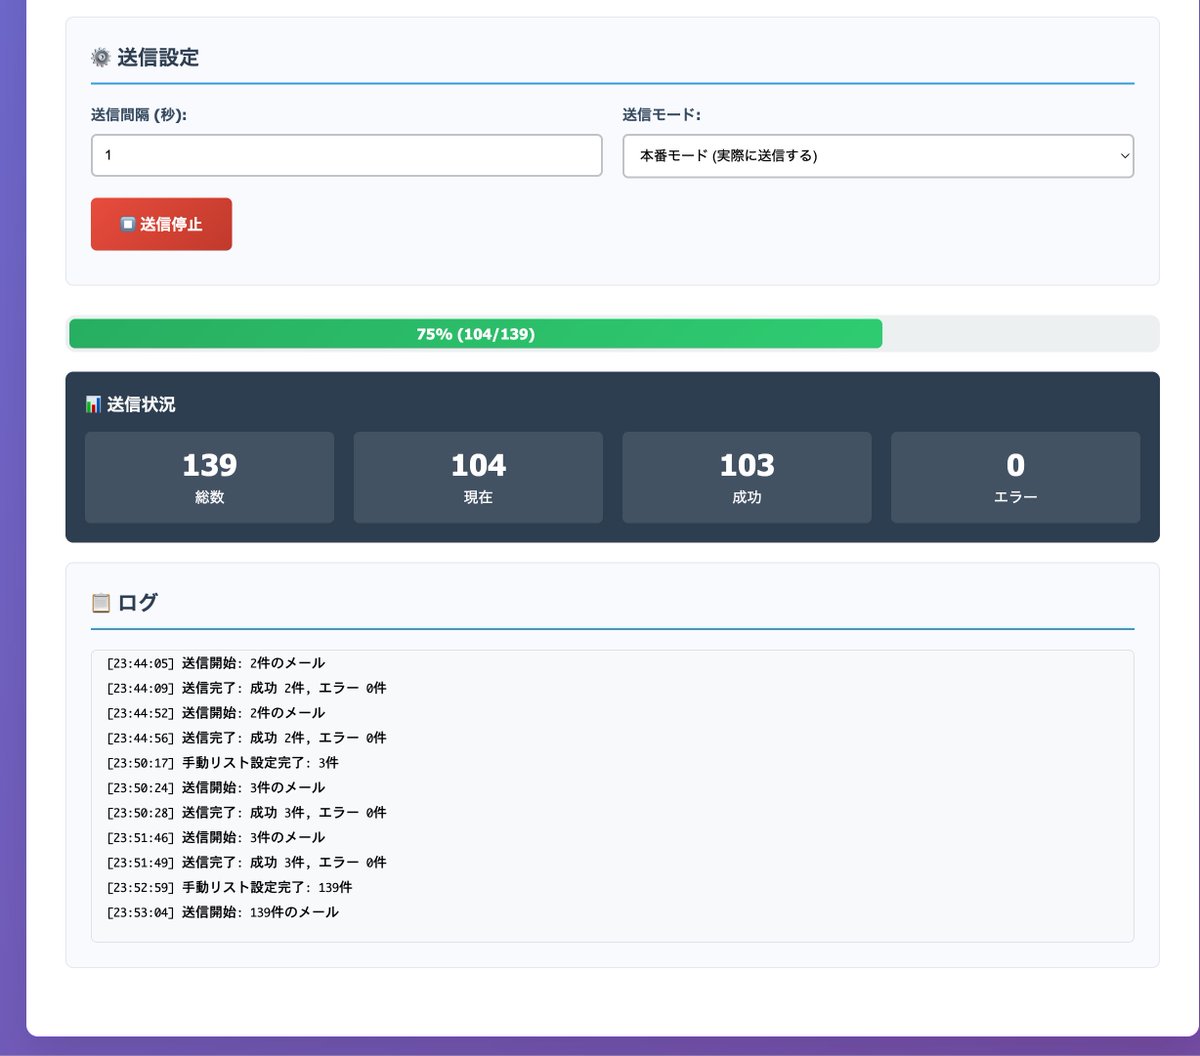
Task: Select log line [23:44:05] 送信開始: 2件のメール
Action: 215,663
